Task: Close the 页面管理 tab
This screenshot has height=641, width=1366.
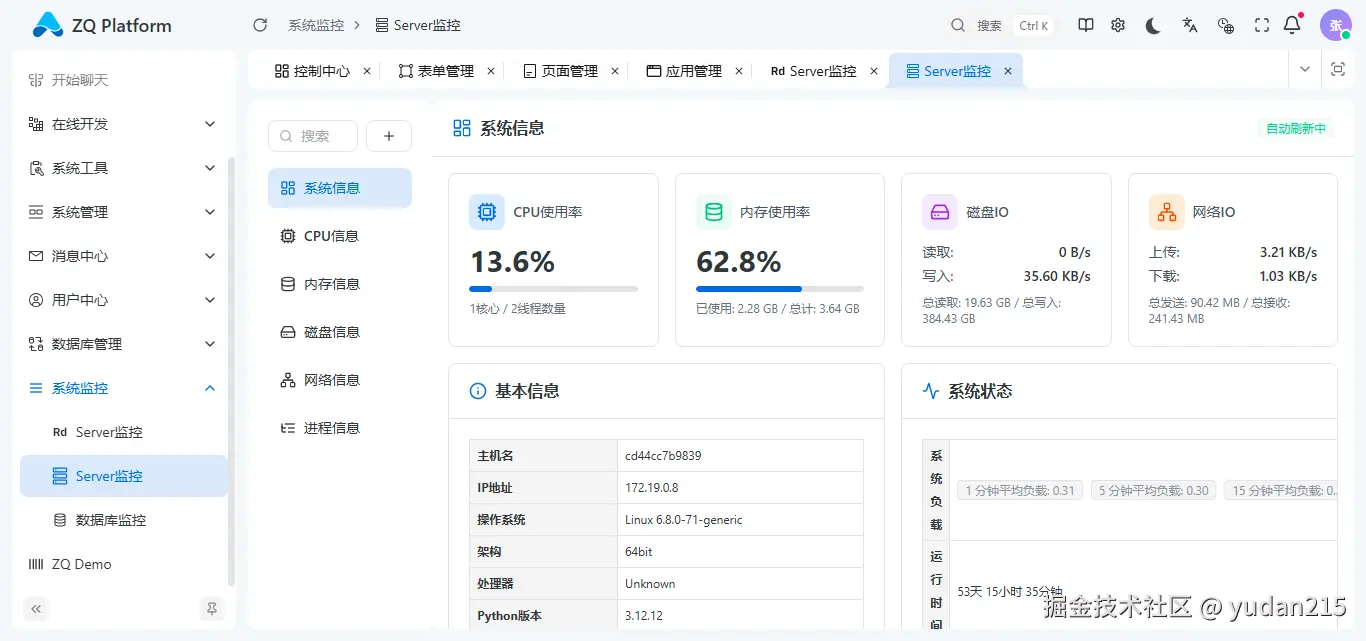Action: [x=615, y=71]
